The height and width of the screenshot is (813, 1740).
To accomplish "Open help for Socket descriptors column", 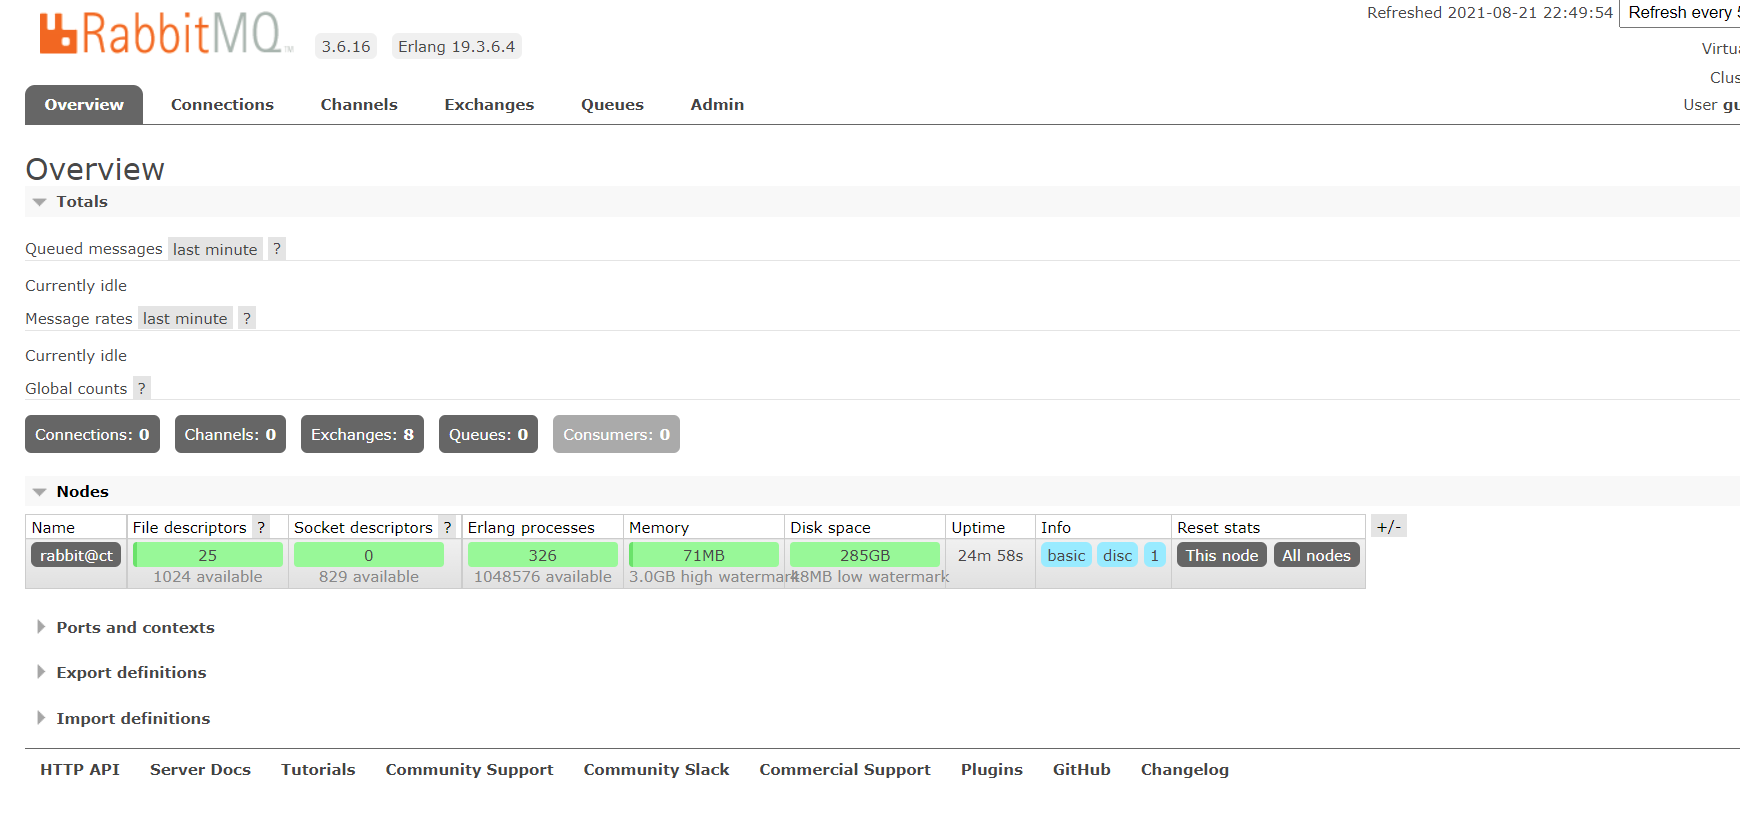I will tap(447, 527).
